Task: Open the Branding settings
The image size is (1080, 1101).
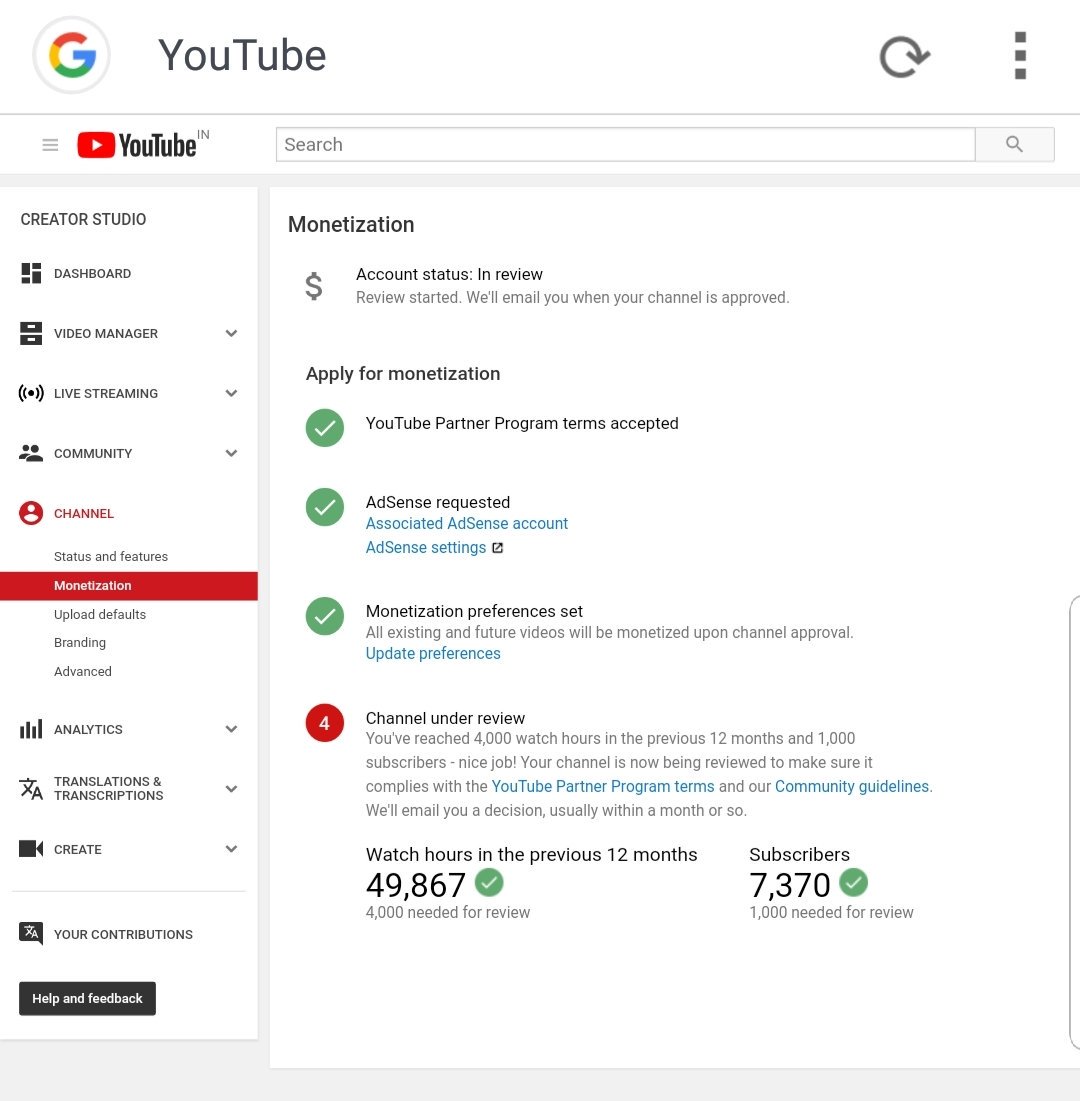Action: pyautogui.click(x=80, y=642)
